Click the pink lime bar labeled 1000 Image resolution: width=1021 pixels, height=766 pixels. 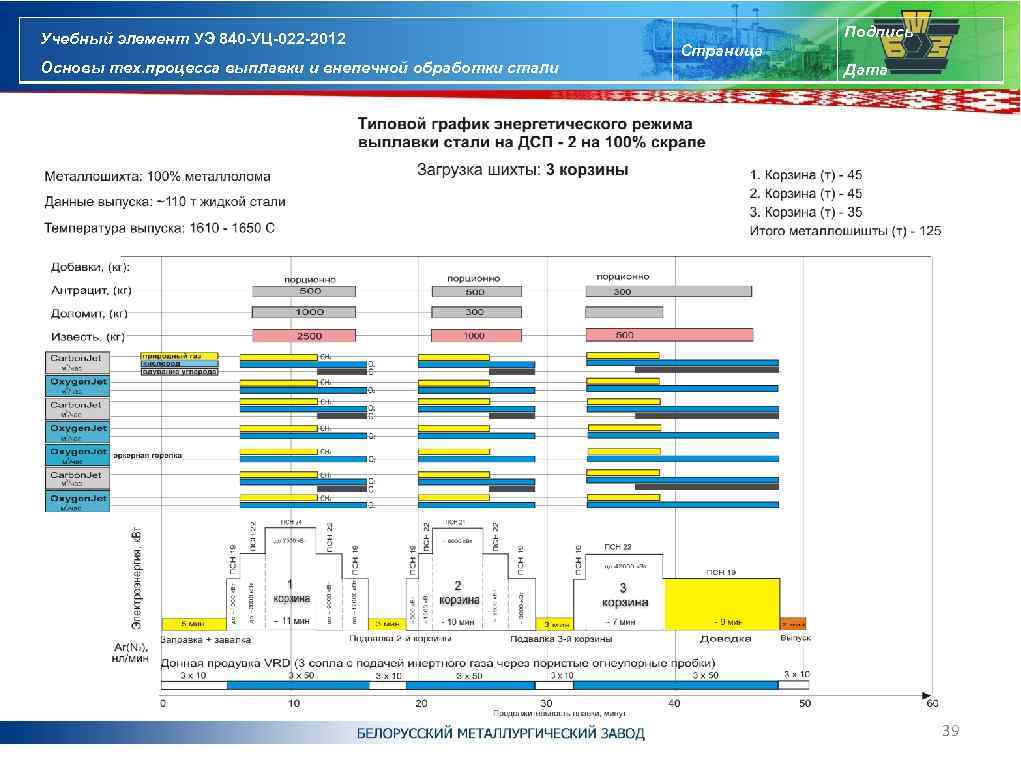click(x=477, y=335)
